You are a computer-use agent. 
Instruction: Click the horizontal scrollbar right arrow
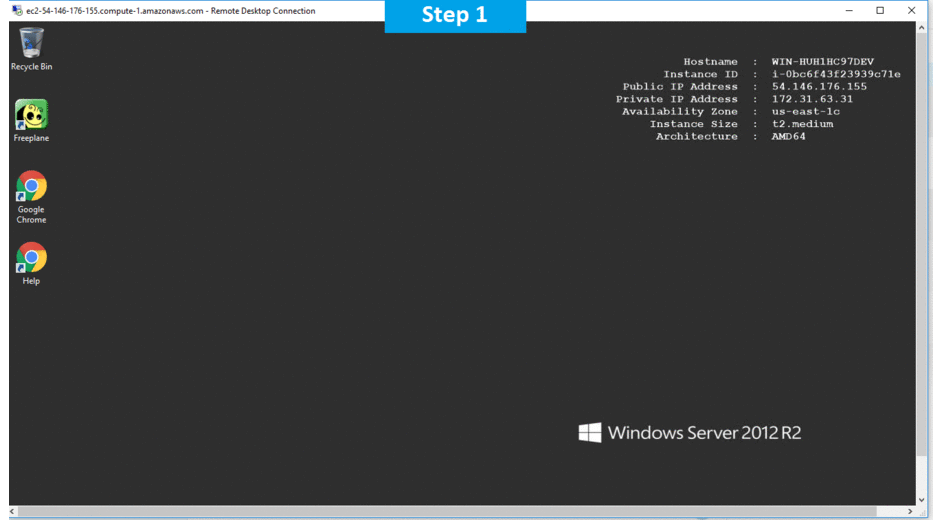(908, 512)
